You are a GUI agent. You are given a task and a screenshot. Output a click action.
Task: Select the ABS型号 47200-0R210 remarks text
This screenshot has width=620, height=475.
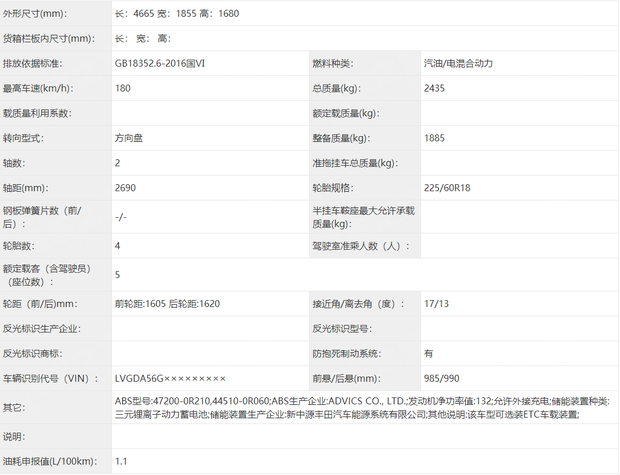(362, 408)
